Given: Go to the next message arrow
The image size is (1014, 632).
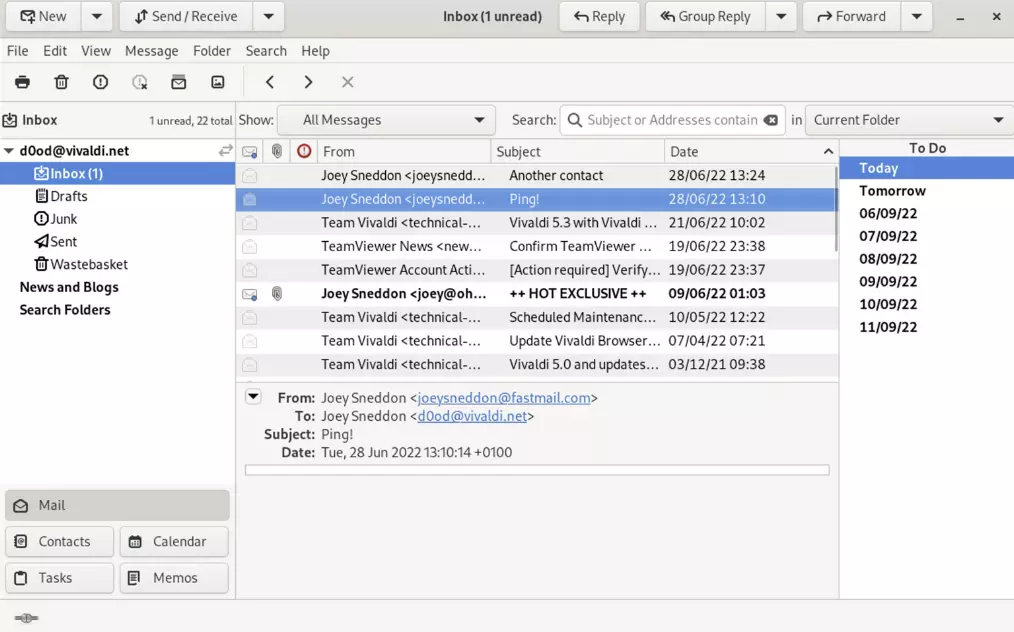Looking at the screenshot, I should point(308,82).
